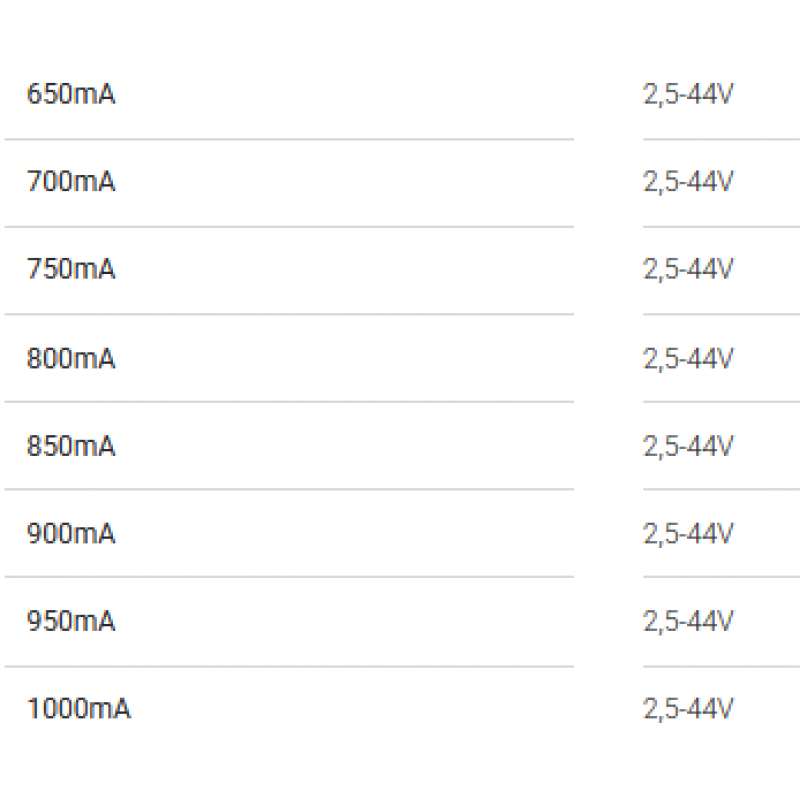Select the voltage range beside 700mA

click(688, 182)
